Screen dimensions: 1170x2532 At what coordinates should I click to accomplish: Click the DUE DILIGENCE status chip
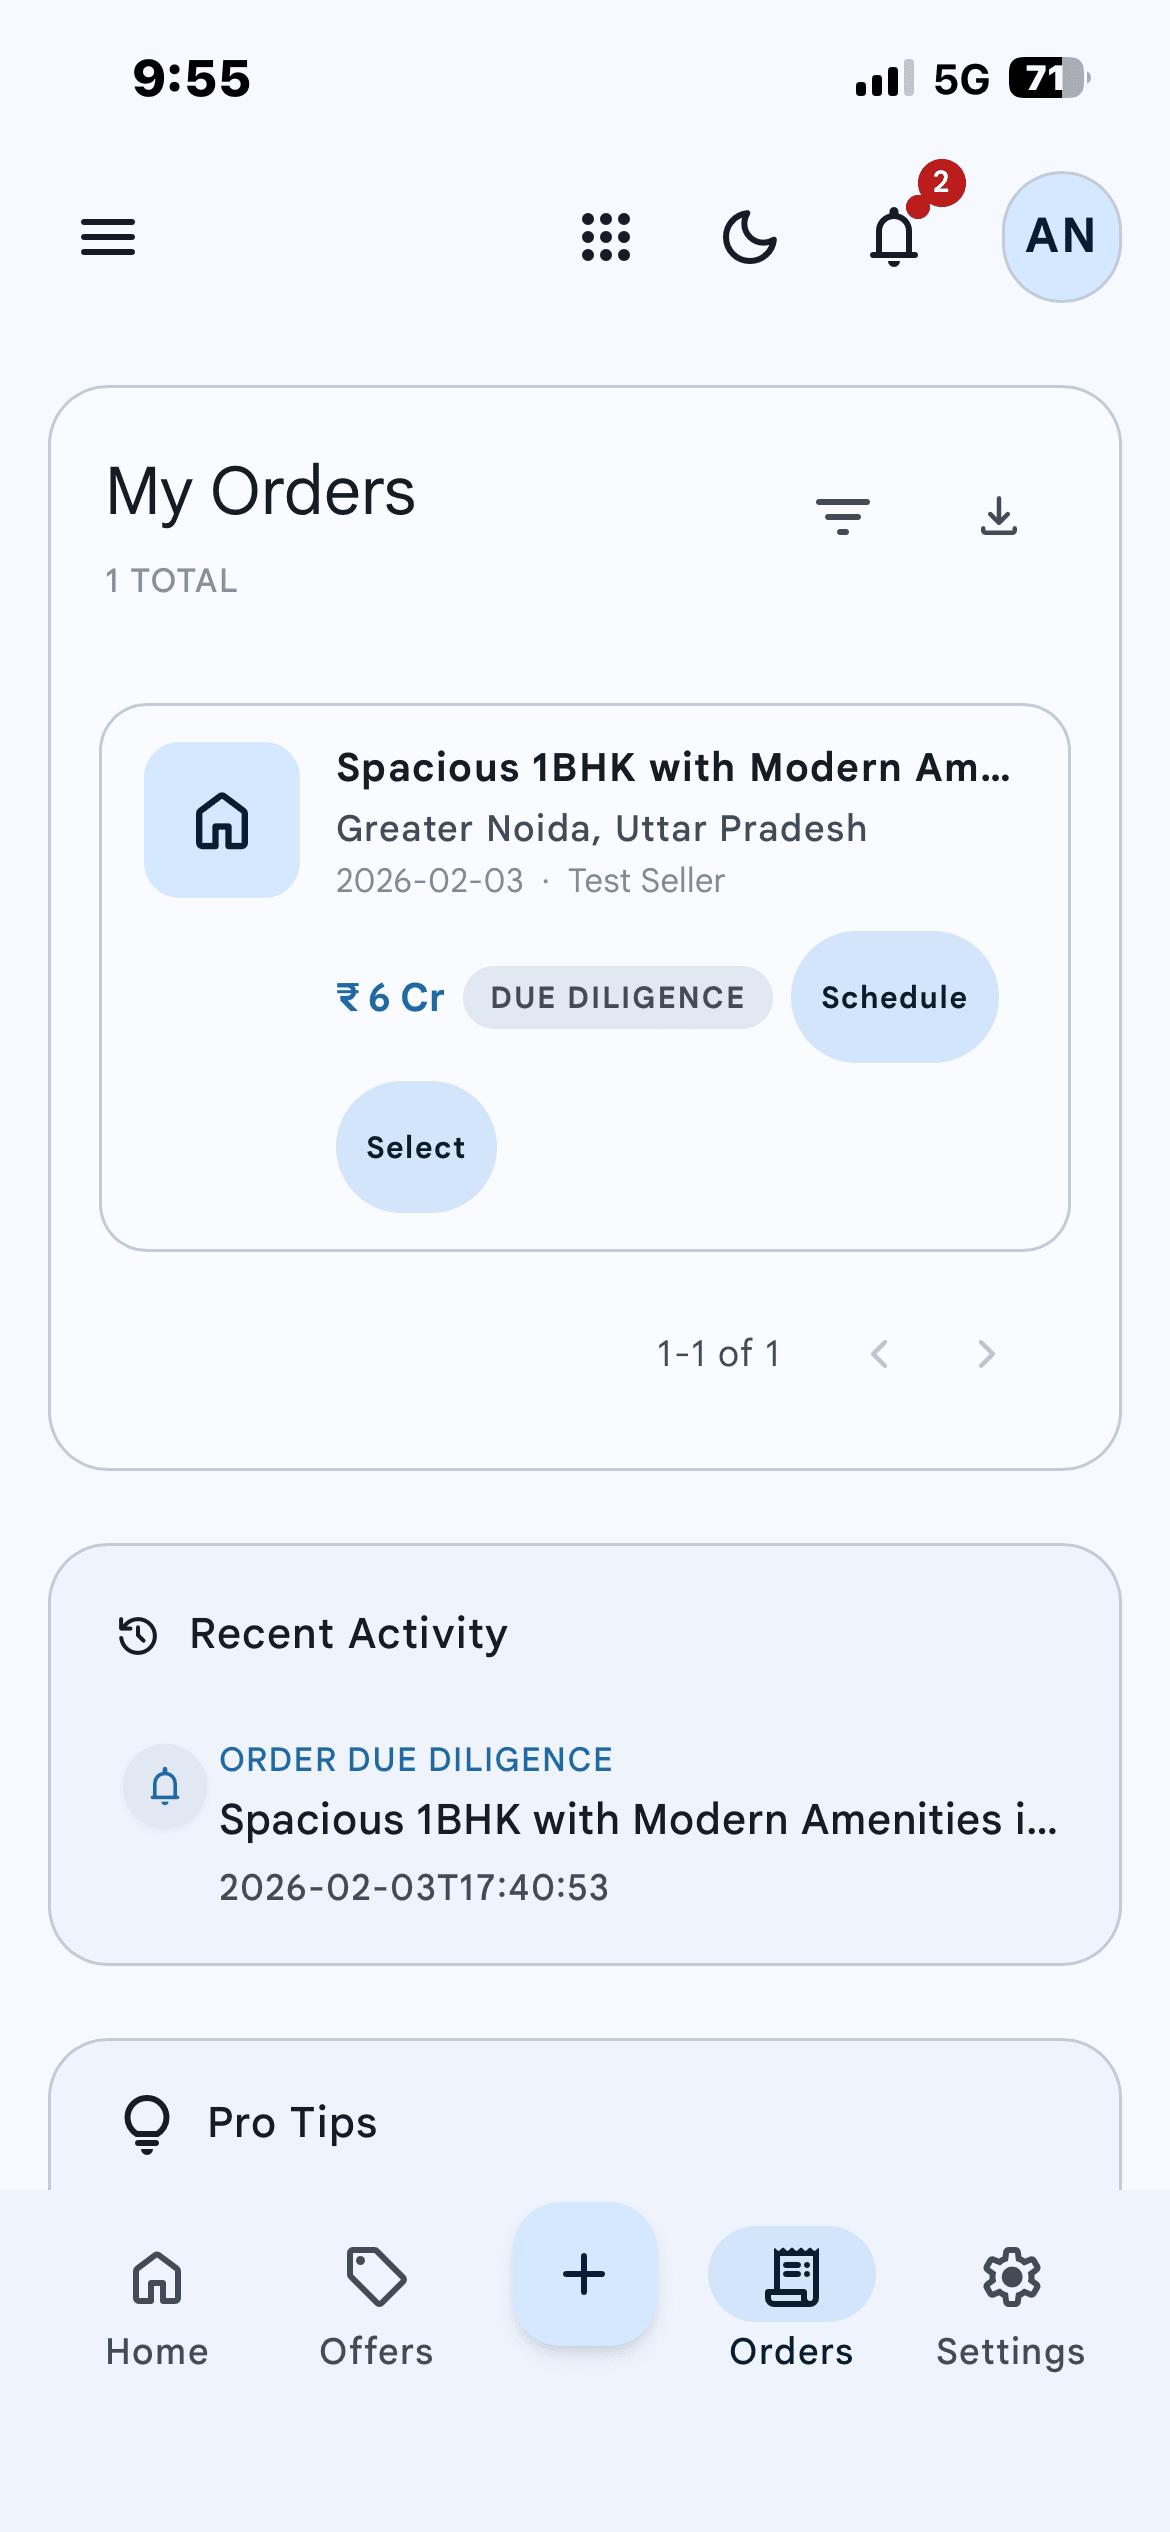617,997
